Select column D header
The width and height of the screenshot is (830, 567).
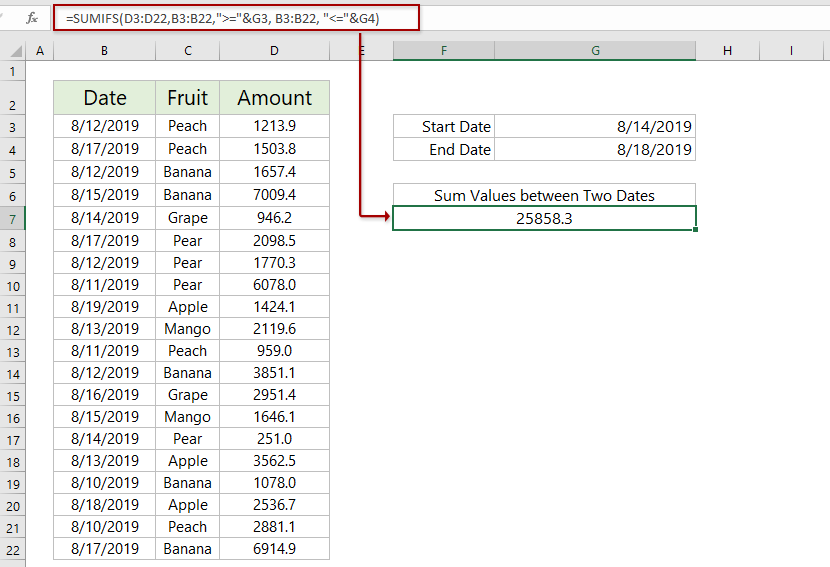click(275, 51)
